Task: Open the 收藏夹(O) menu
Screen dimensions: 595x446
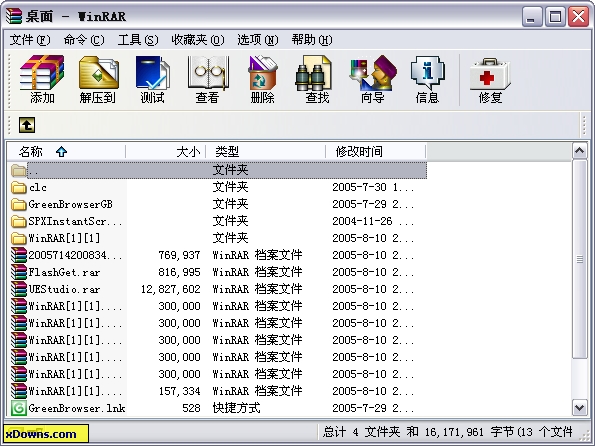Action: (x=198, y=40)
